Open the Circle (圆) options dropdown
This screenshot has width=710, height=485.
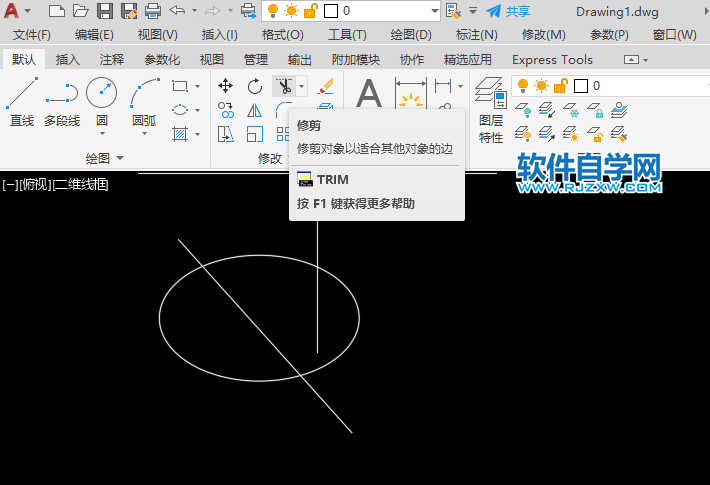click(x=101, y=133)
